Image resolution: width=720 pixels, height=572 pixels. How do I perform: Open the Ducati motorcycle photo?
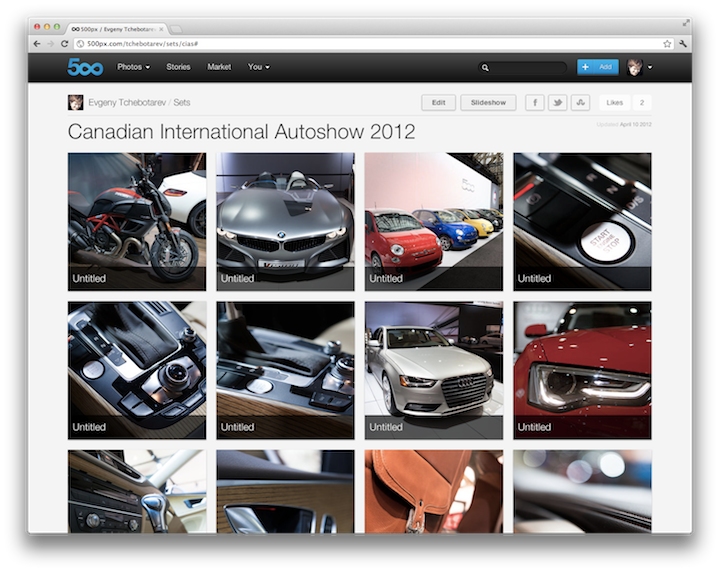pyautogui.click(x=137, y=222)
